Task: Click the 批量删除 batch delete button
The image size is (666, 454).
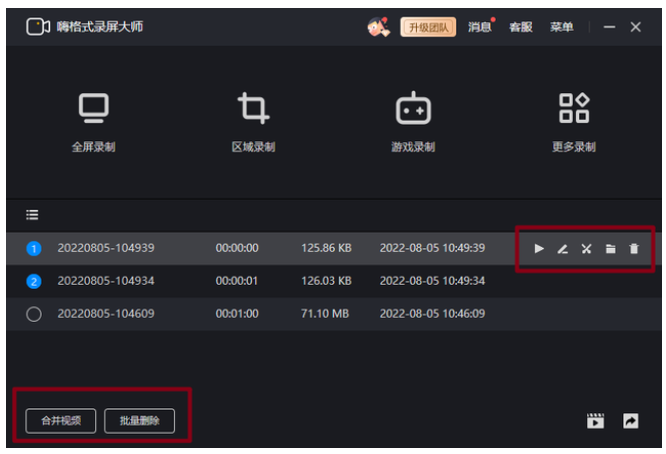Action: click(x=139, y=421)
